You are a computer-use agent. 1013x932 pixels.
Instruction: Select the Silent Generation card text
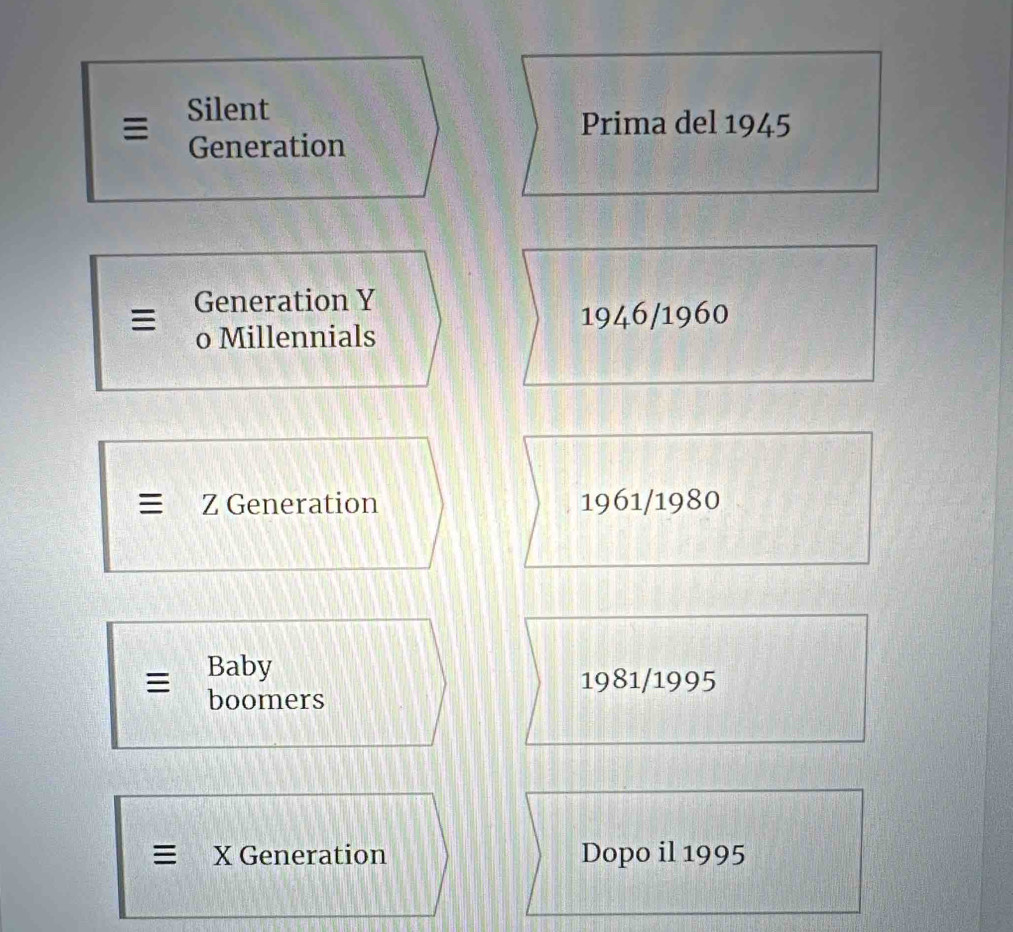coord(266,128)
